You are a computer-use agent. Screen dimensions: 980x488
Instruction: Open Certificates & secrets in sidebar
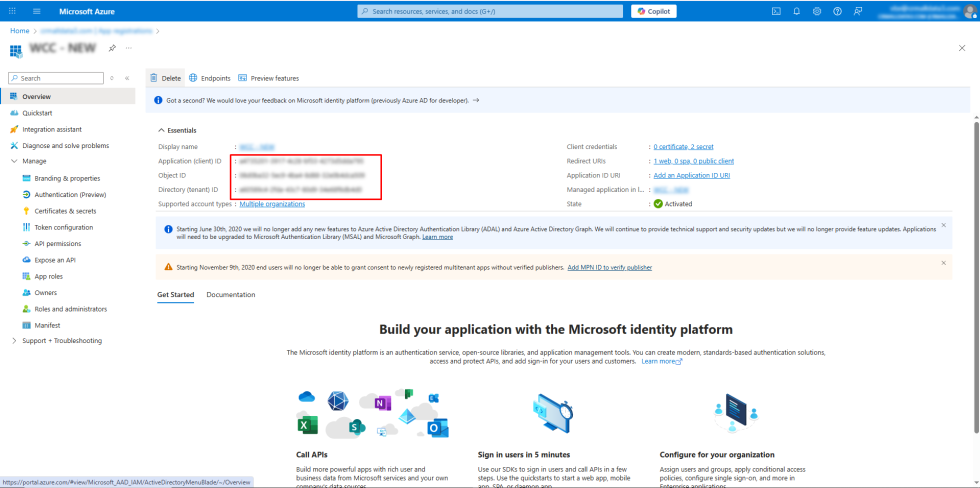point(65,211)
